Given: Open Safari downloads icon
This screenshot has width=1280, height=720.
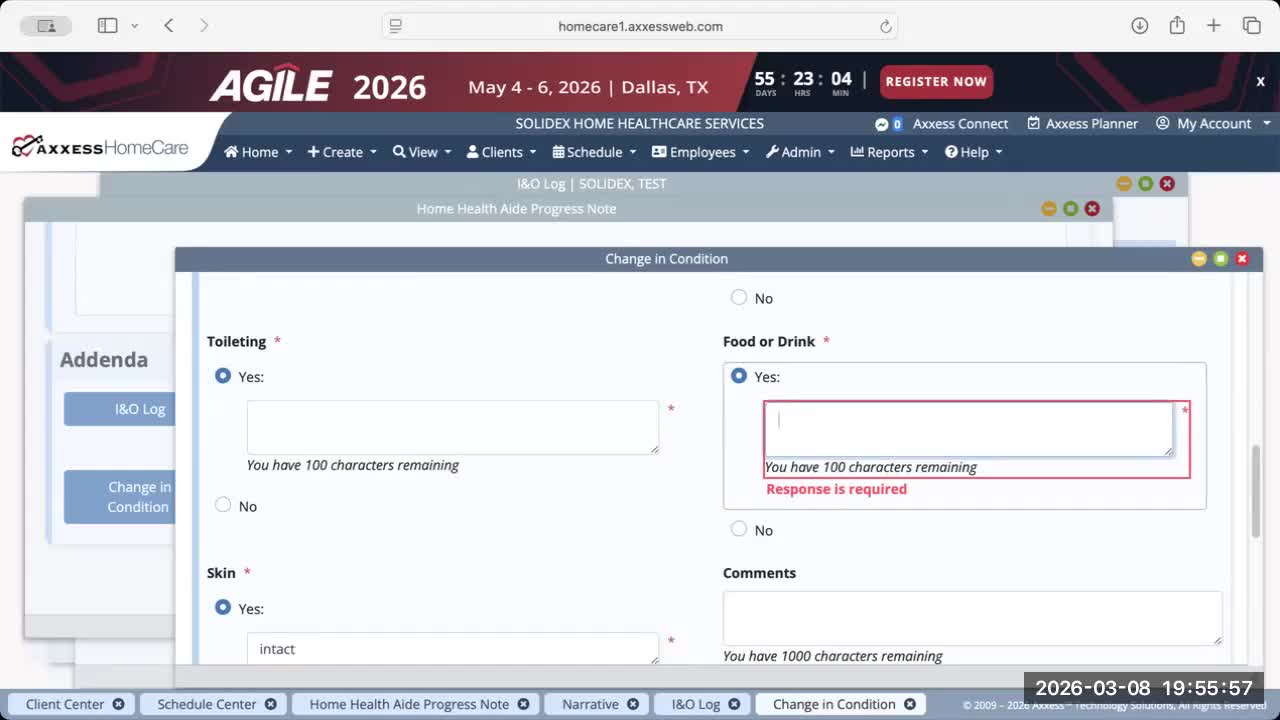Looking at the screenshot, I should [1139, 26].
